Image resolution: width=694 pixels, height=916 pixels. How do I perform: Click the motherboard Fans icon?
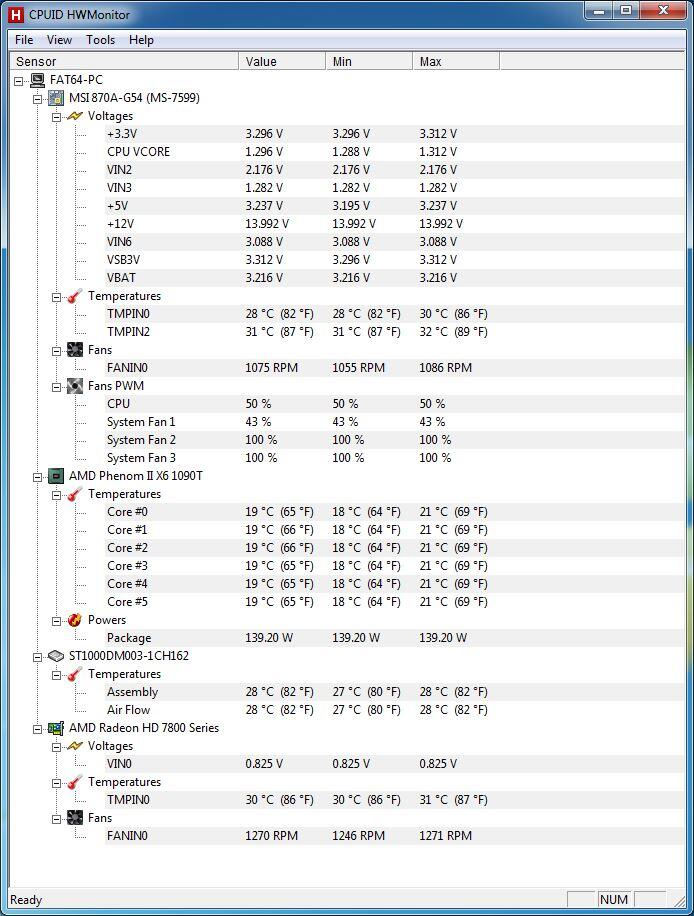[75, 350]
